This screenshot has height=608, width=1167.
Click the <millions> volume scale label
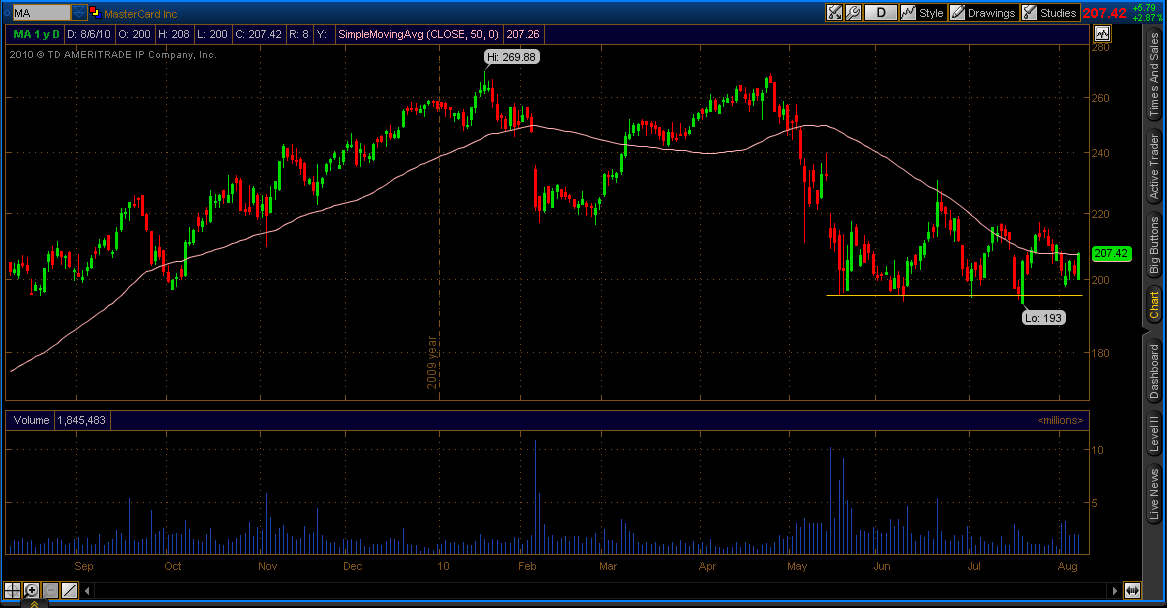pyautogui.click(x=1060, y=420)
